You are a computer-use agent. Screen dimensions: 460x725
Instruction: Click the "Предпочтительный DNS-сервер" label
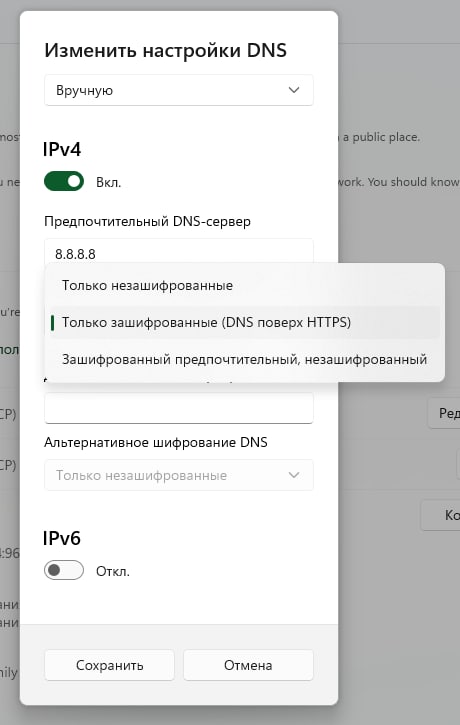tap(147, 221)
